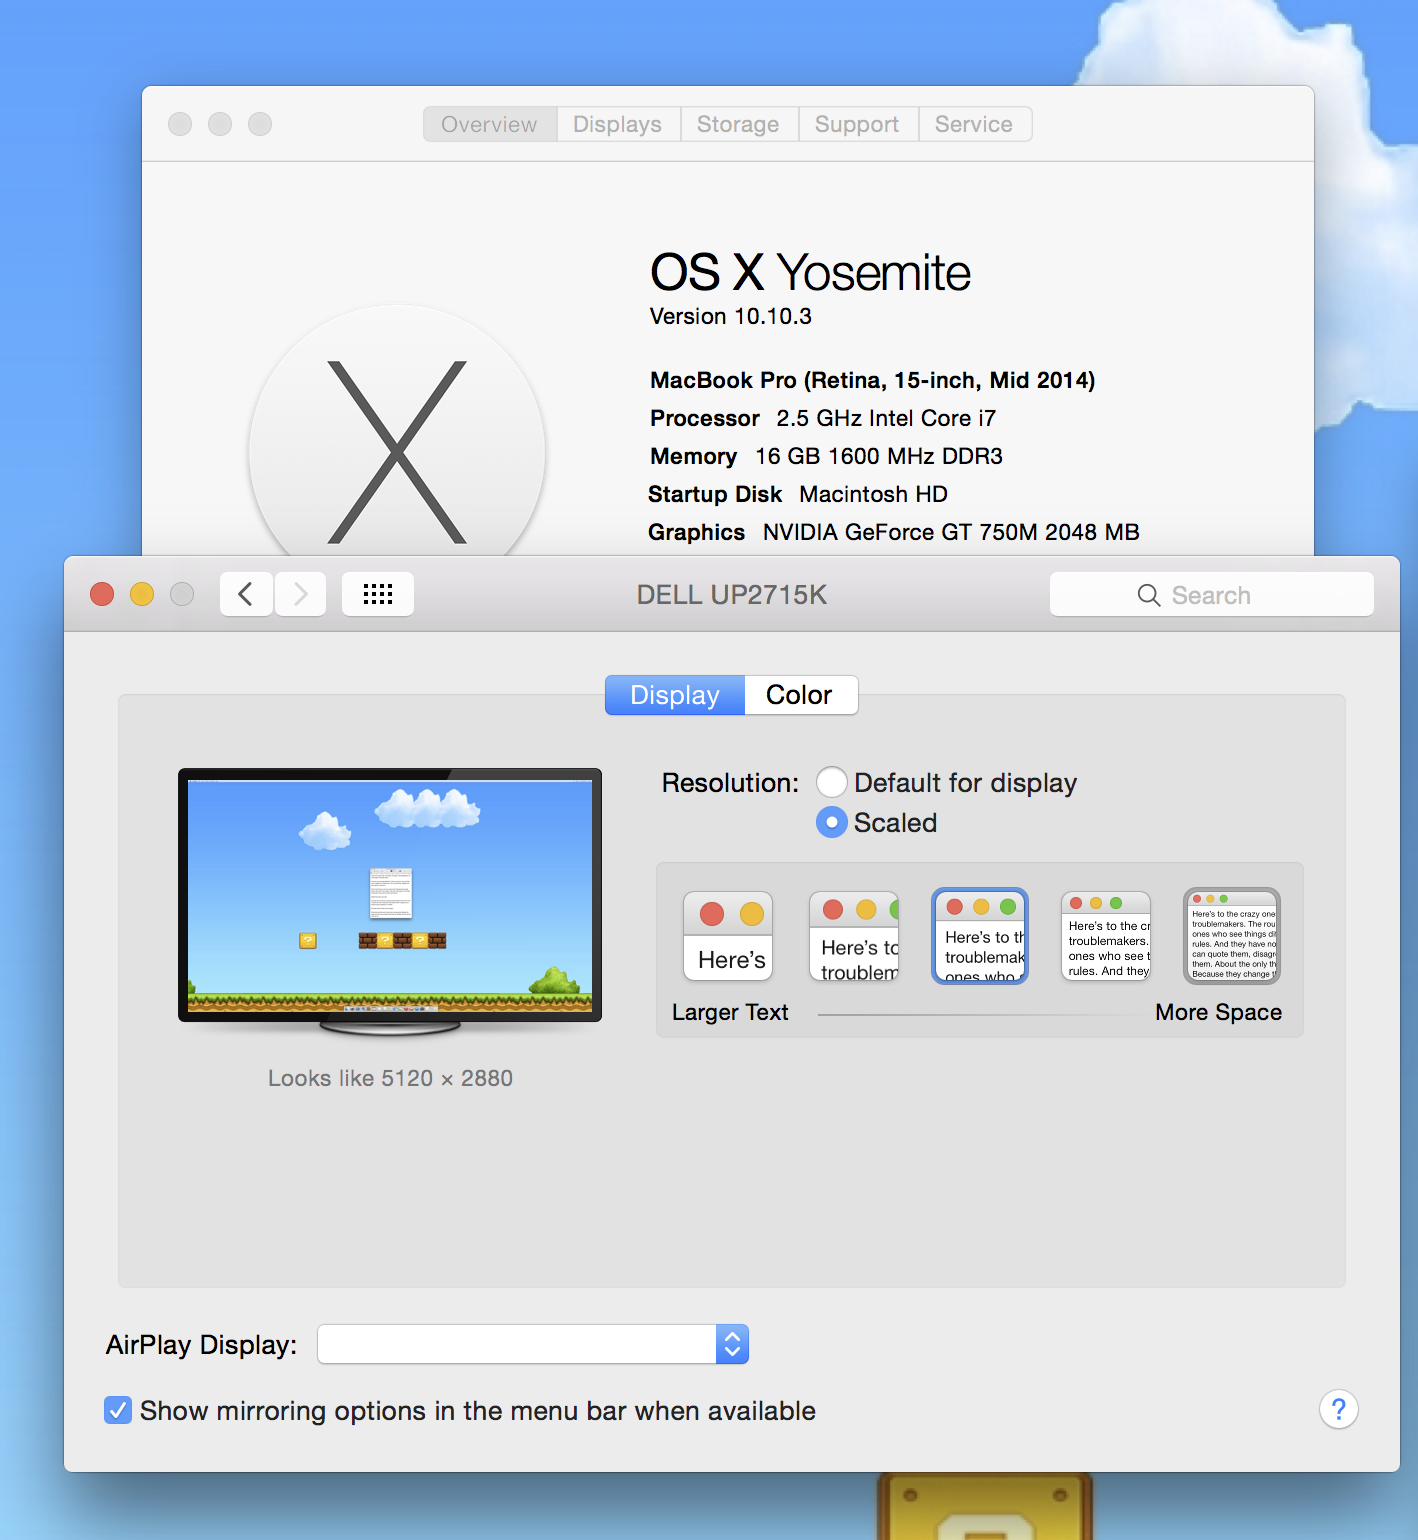The image size is (1418, 1540).
Task: Choose the More Space scaling thumbnail
Action: [1232, 936]
